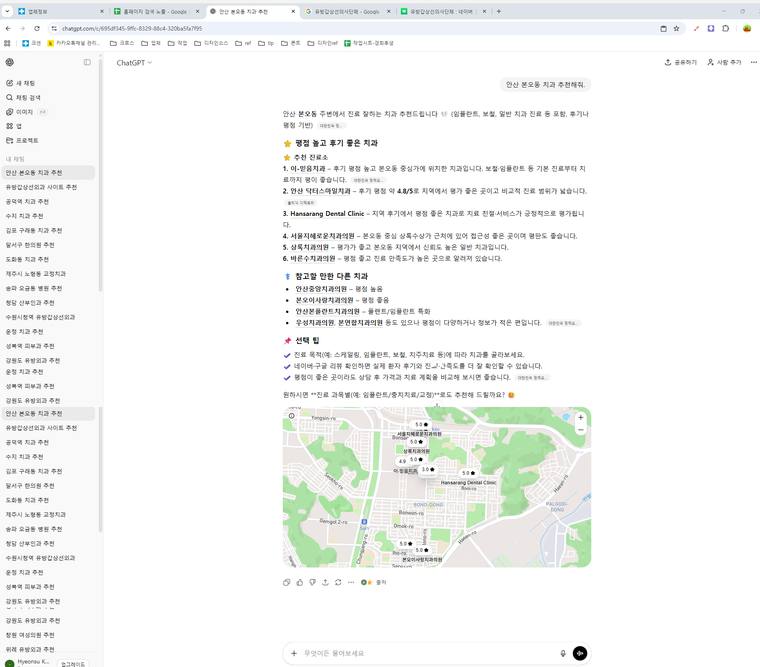Start a new chat from the sidebar
Image resolution: width=760 pixels, height=667 pixels.
(x=20, y=83)
